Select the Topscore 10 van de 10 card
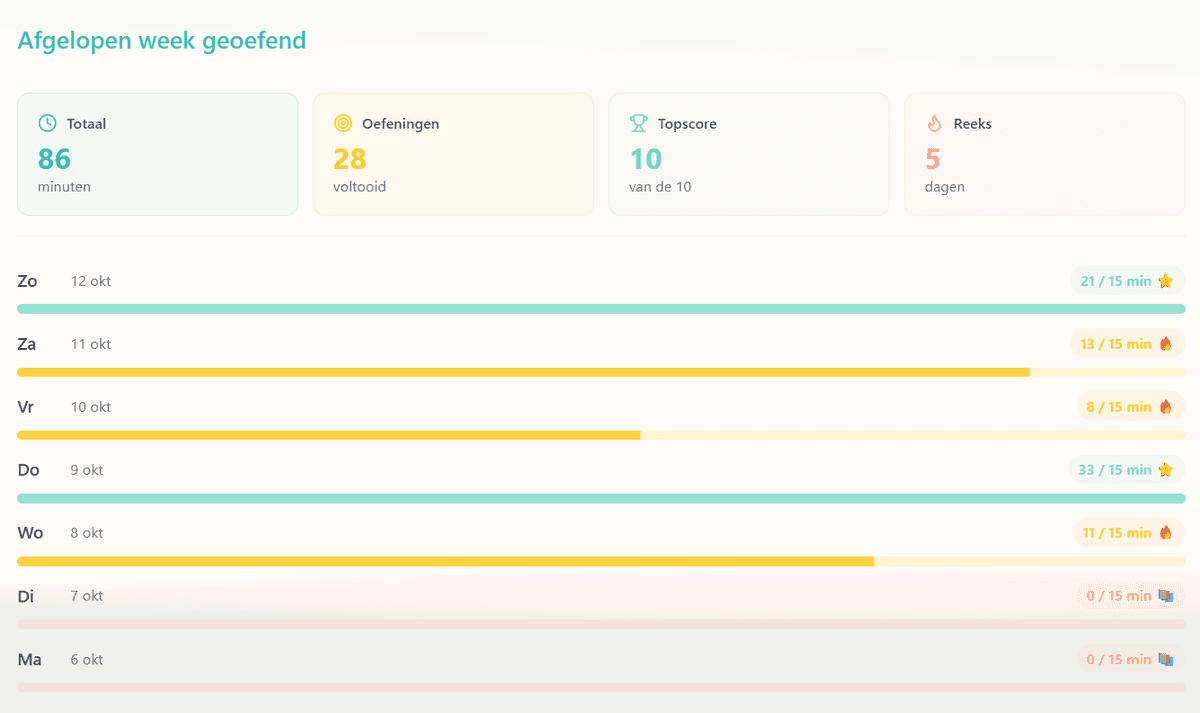Viewport: 1200px width, 713px height. coord(748,154)
